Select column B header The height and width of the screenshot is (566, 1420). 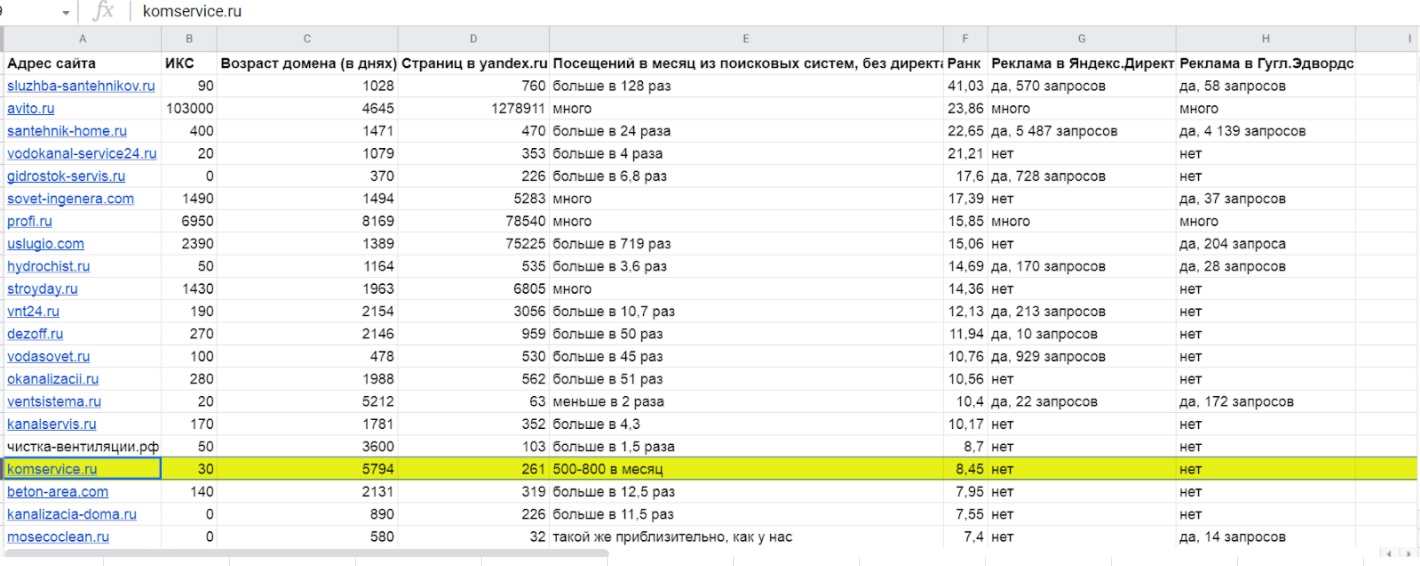[189, 38]
